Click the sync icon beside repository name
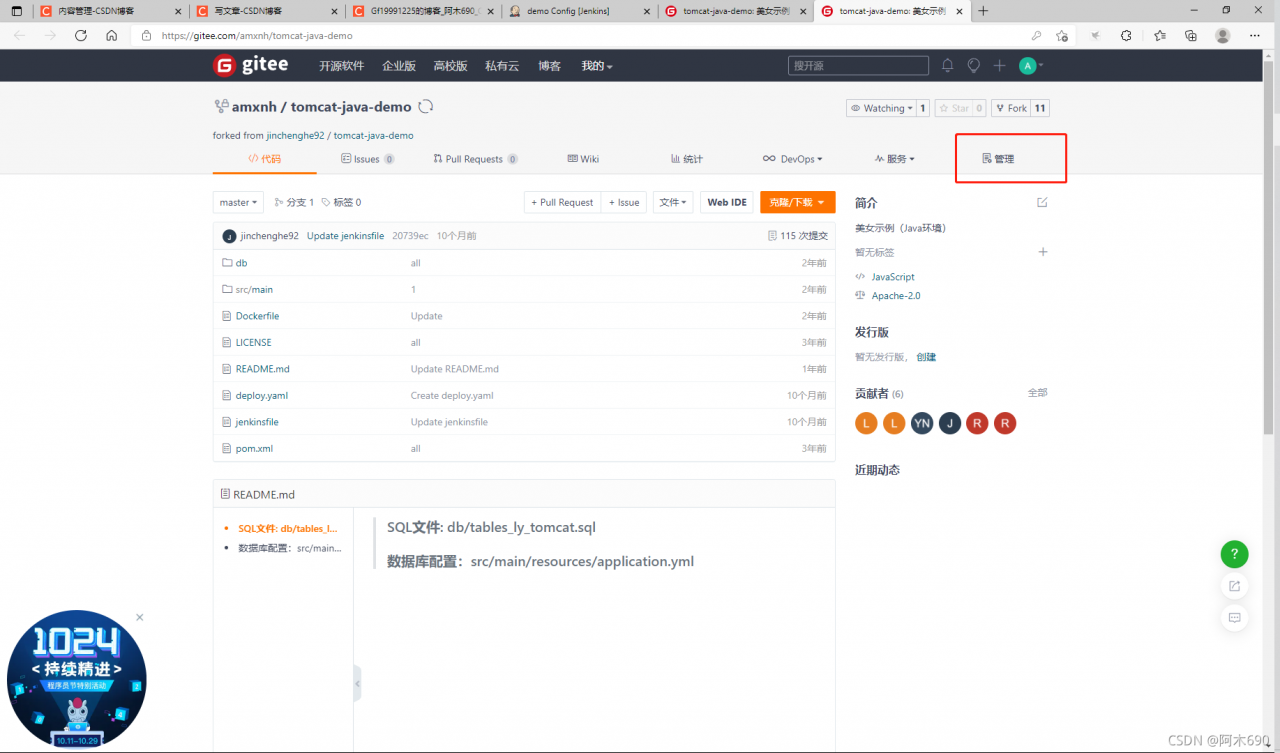Viewport: 1280px width, 753px height. coord(425,107)
